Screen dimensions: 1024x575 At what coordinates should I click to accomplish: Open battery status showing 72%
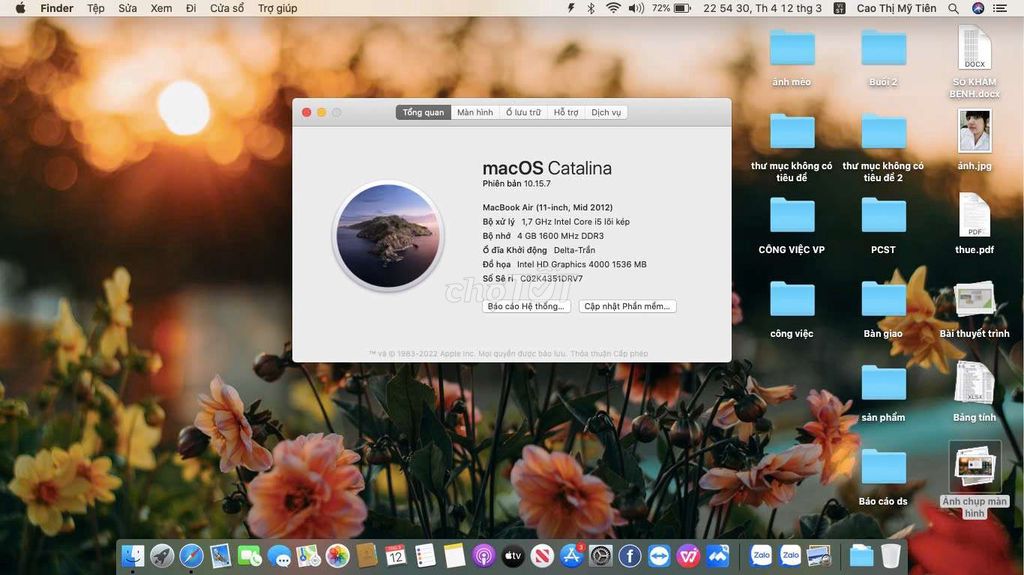(671, 8)
